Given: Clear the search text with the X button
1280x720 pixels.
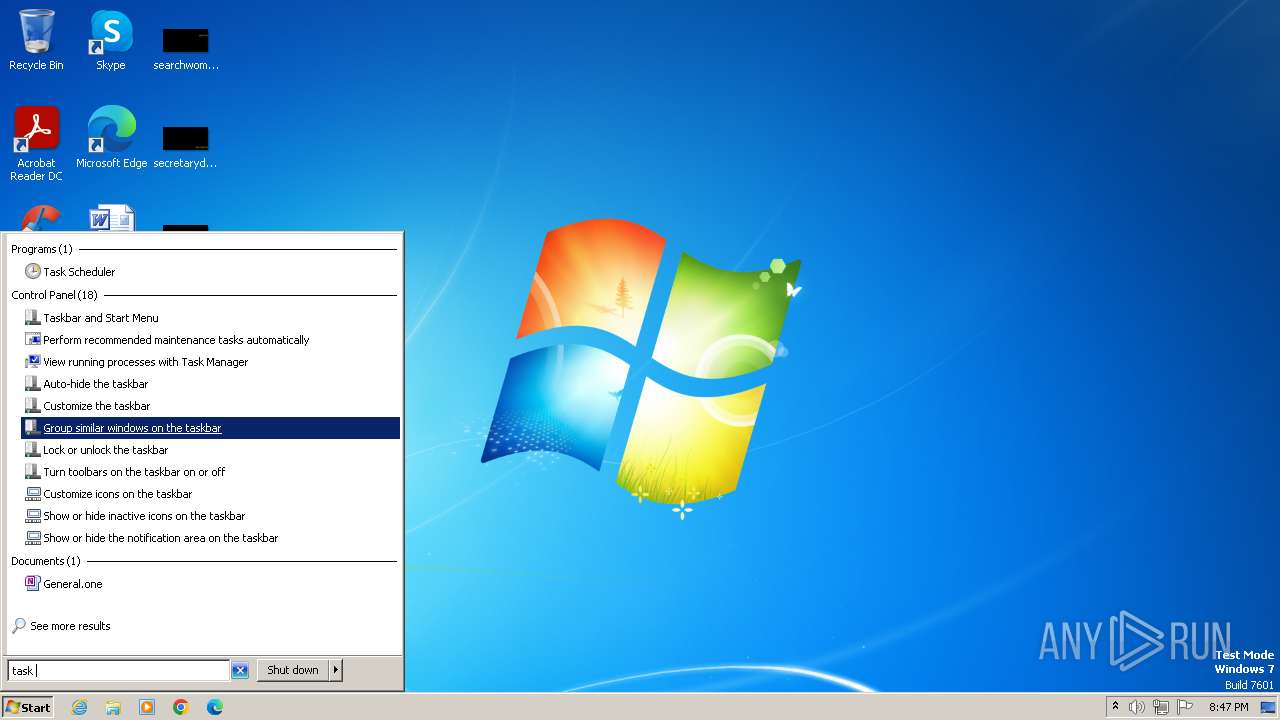Looking at the screenshot, I should coord(240,671).
